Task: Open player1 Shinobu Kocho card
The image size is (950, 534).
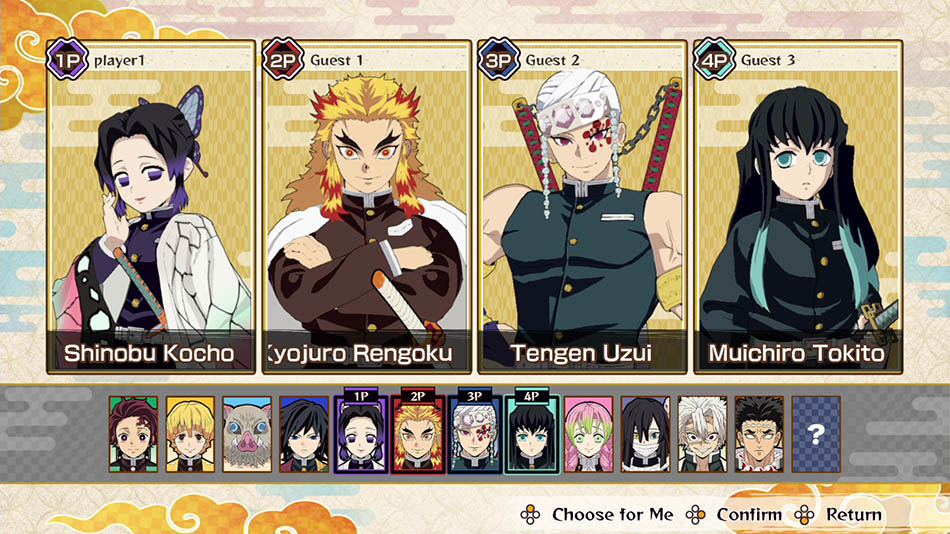Action: [151, 207]
